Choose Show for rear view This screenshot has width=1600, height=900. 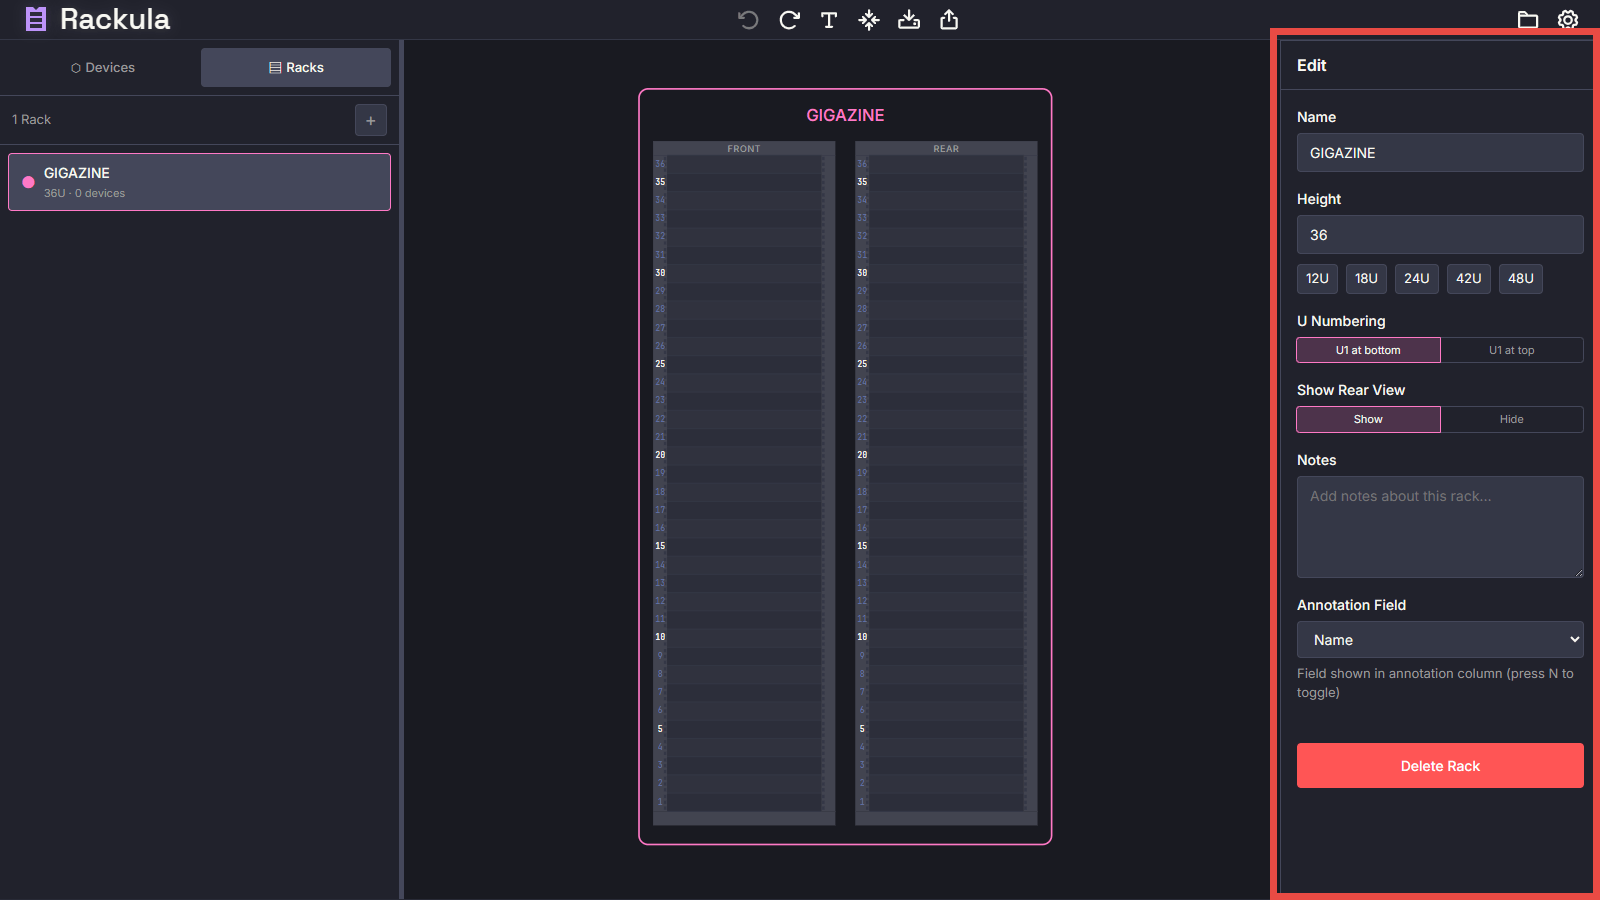pos(1368,419)
